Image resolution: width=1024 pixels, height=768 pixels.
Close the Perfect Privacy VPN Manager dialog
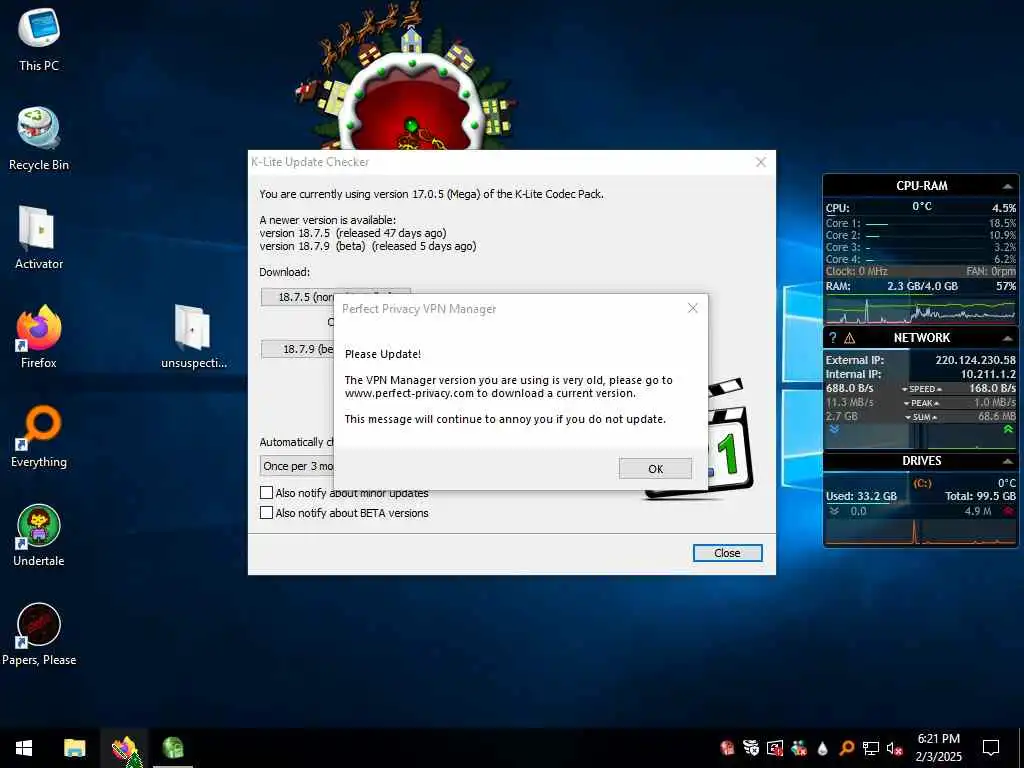click(693, 308)
